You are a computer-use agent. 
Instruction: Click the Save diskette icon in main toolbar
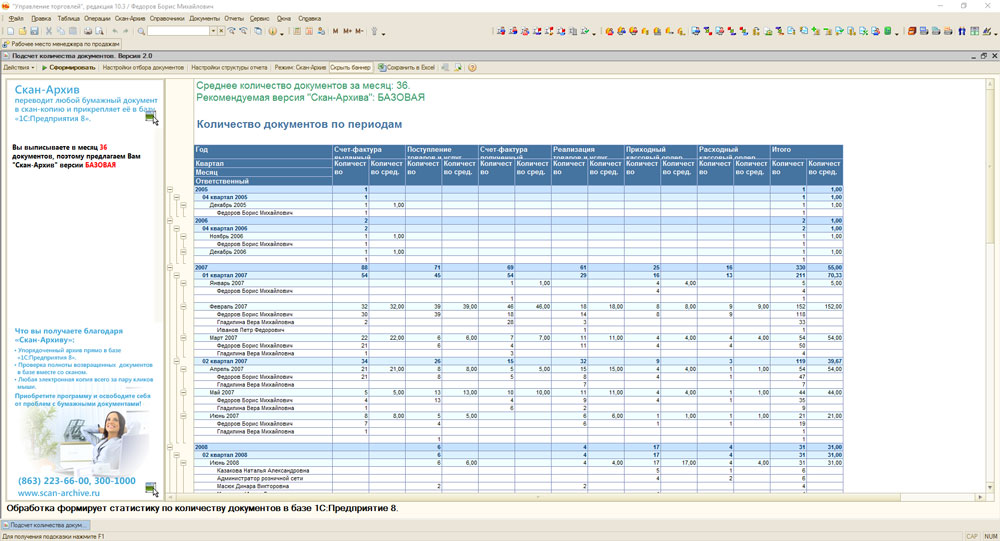click(36, 31)
